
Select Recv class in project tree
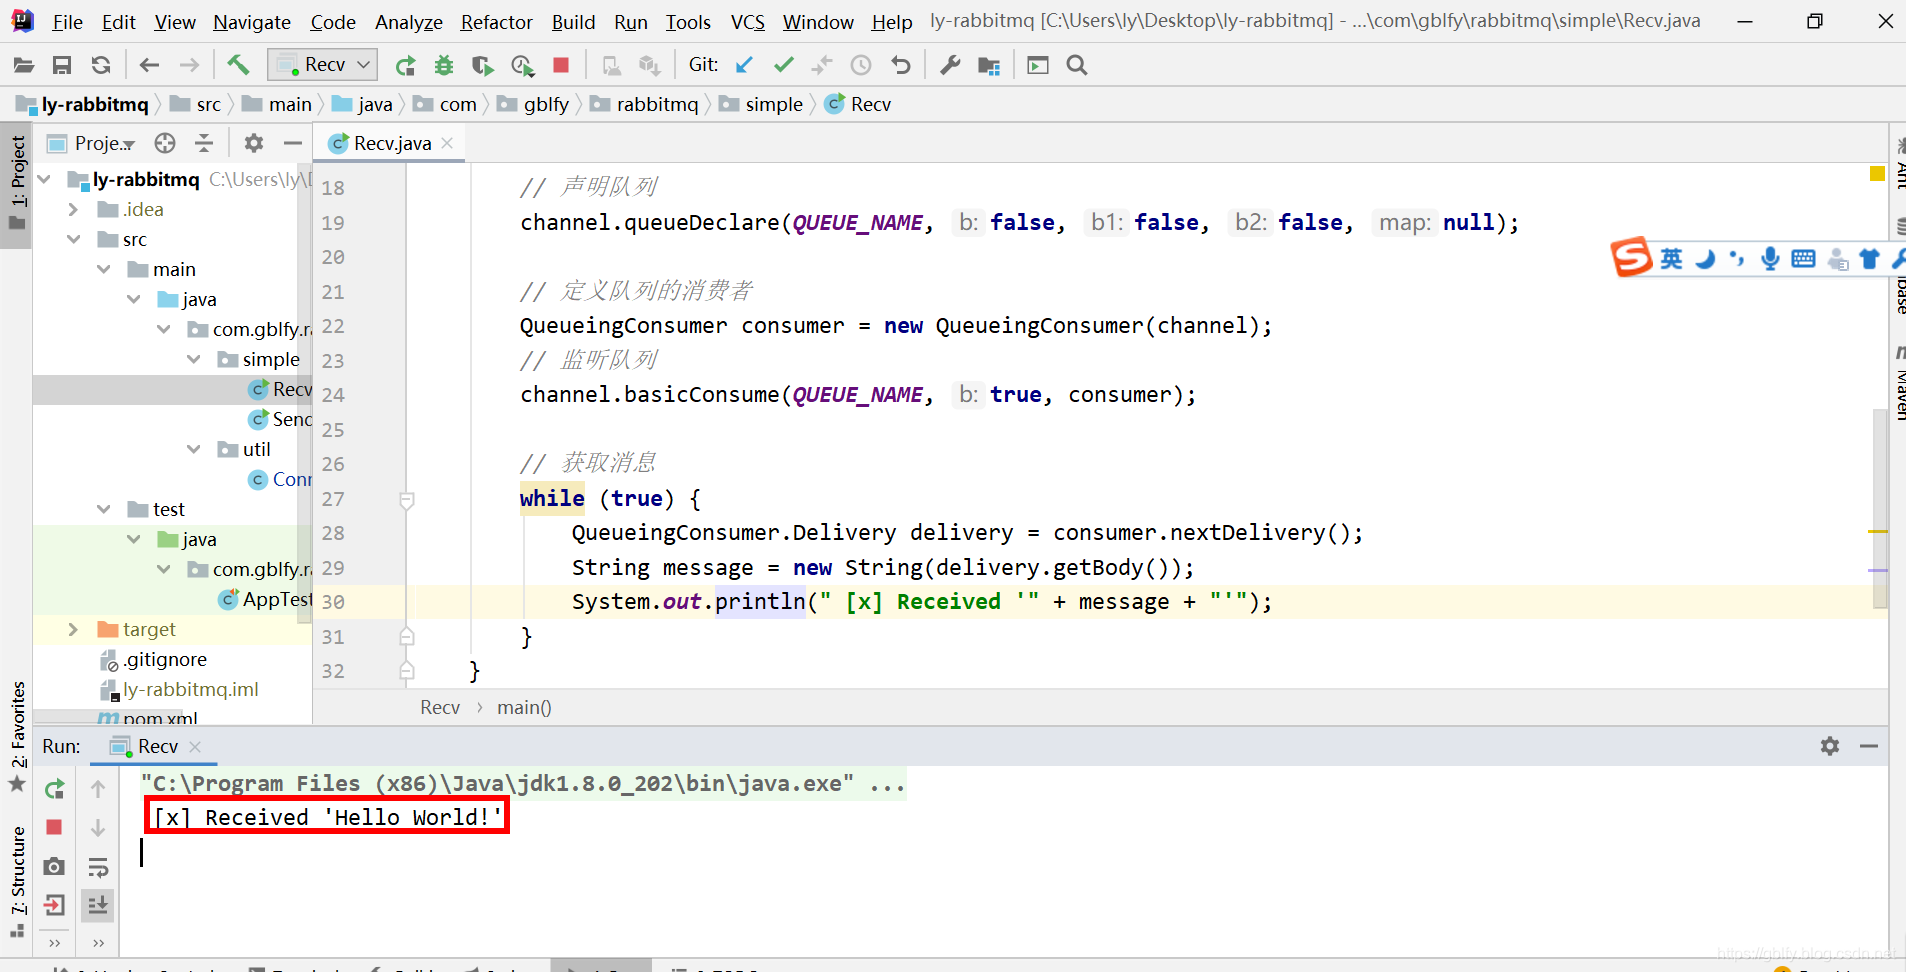click(280, 389)
